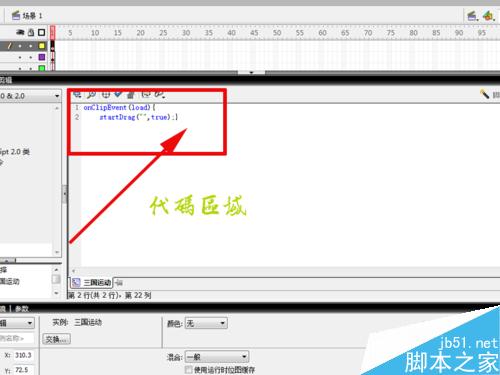Click the Show code hint icon
The width and height of the screenshot is (500, 375).
coord(146,95)
